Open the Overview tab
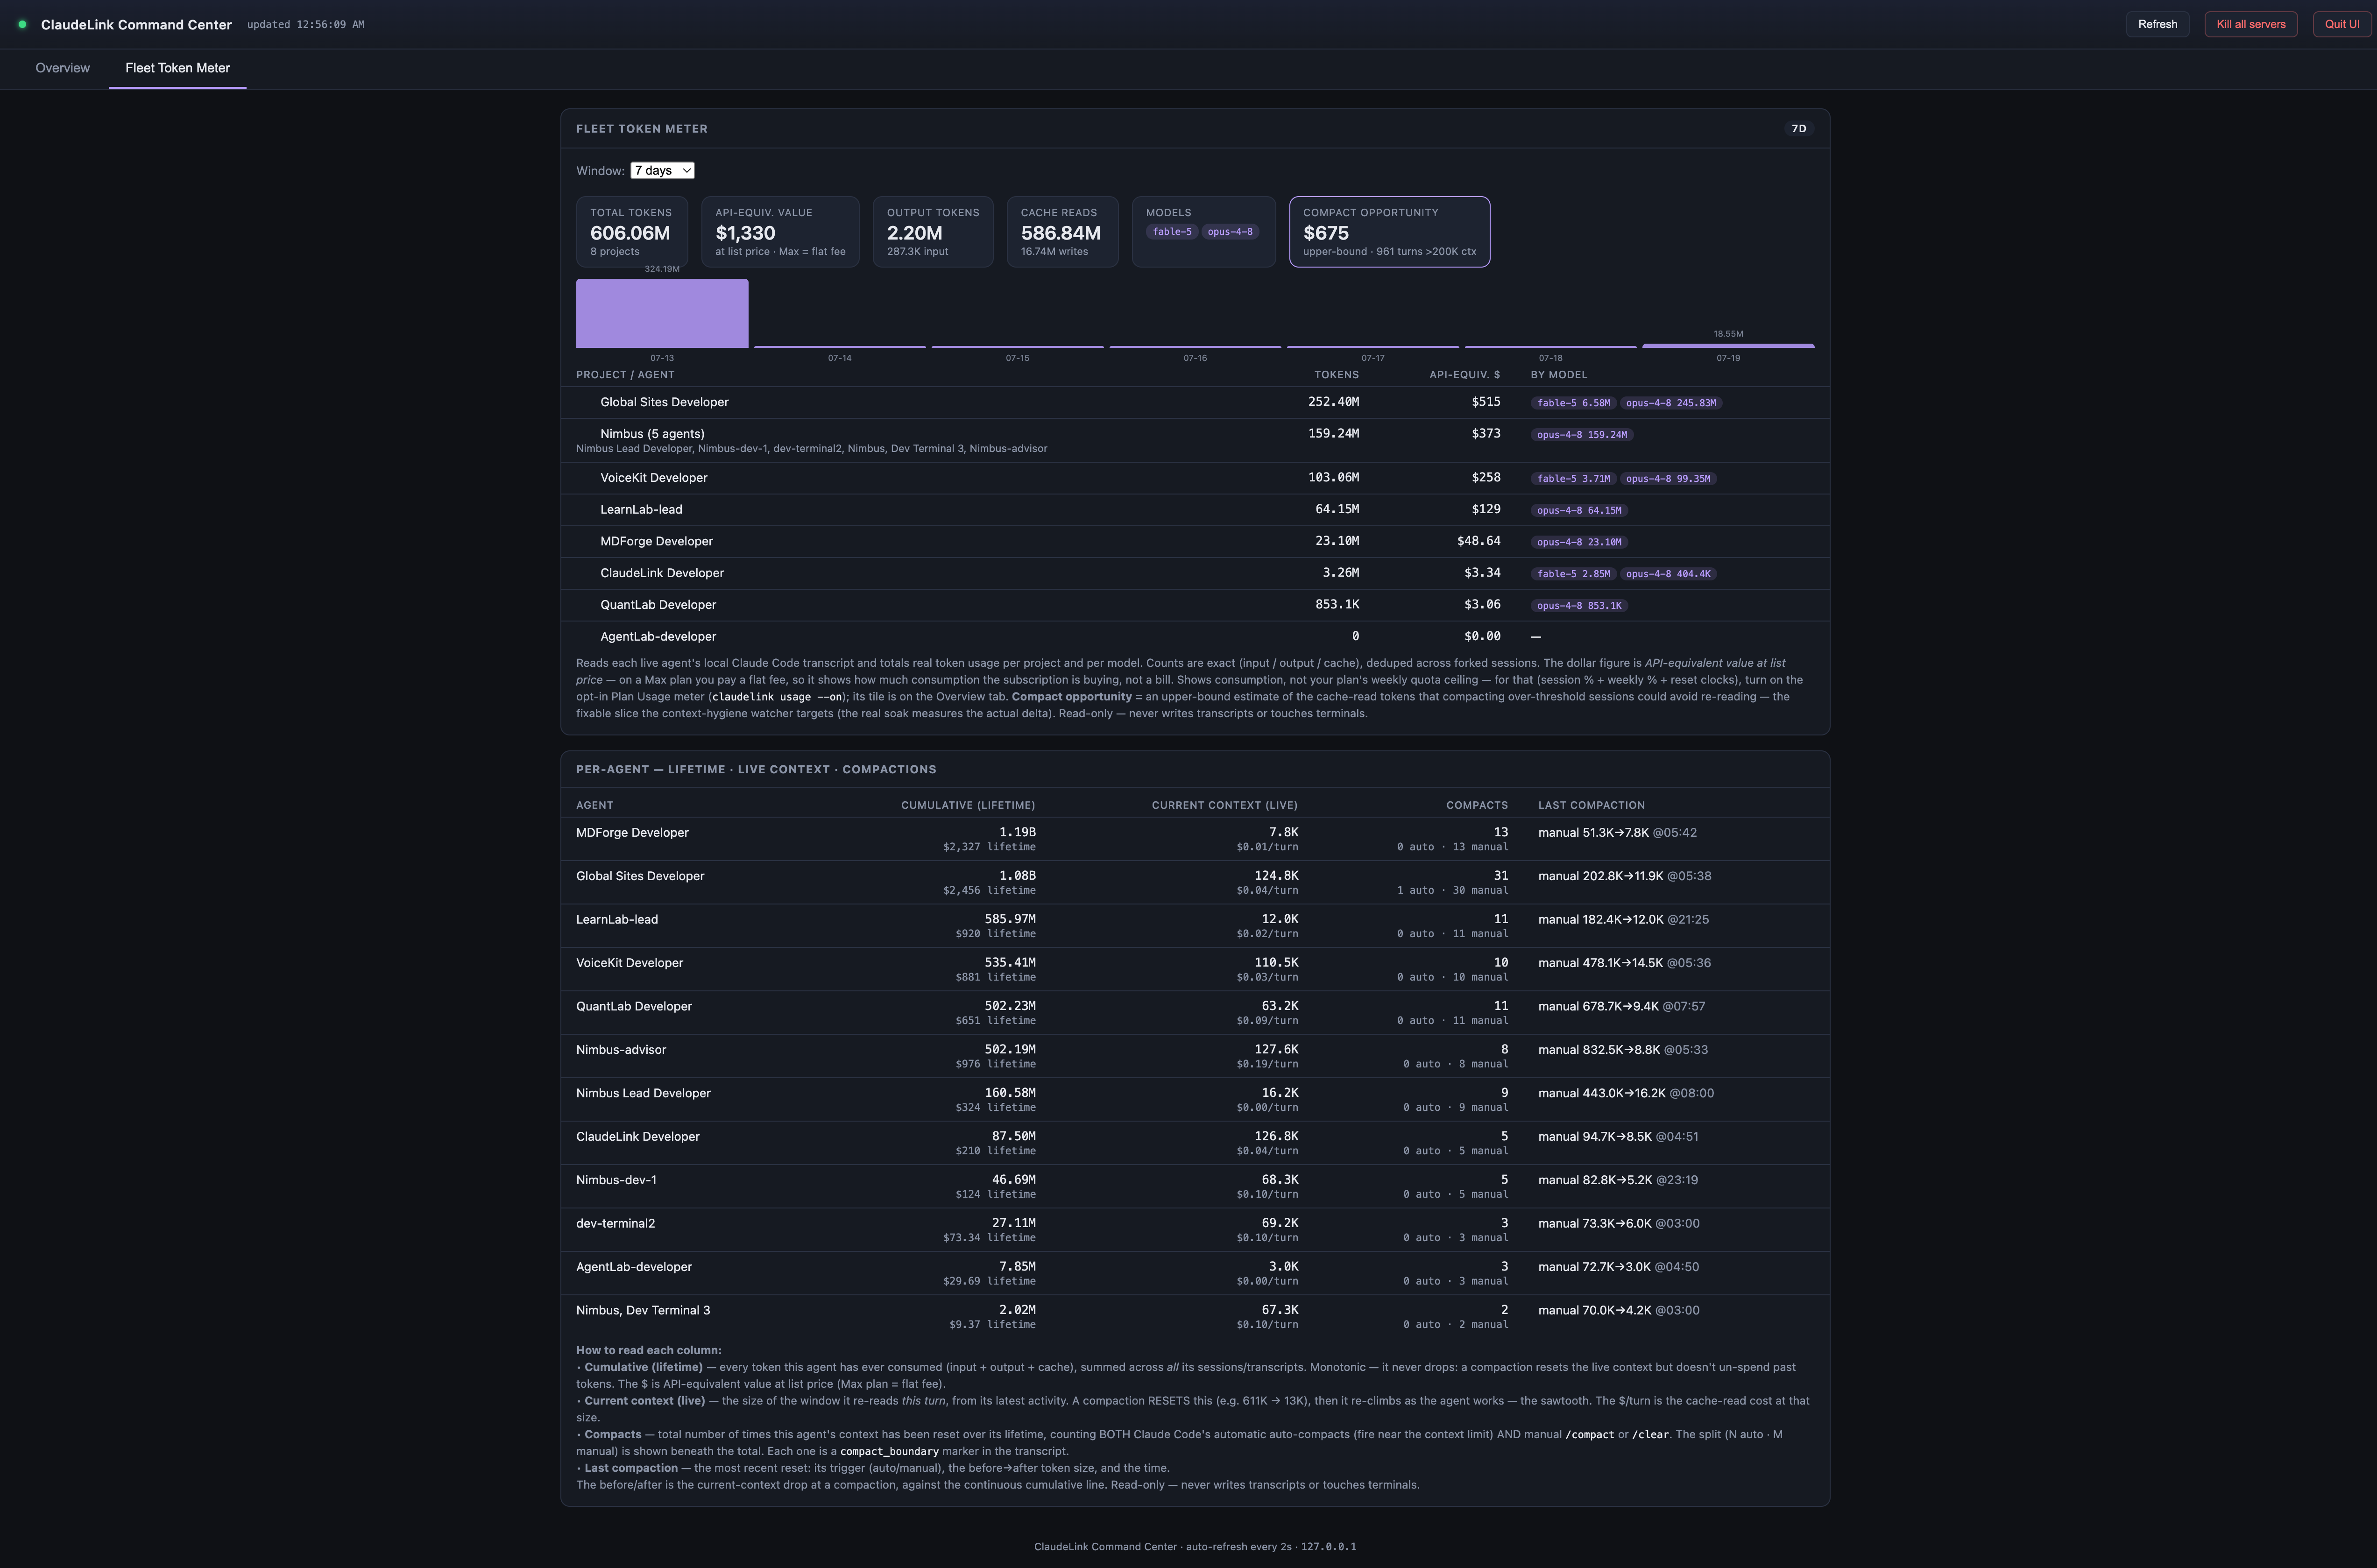2377x1568 pixels. pos(62,68)
